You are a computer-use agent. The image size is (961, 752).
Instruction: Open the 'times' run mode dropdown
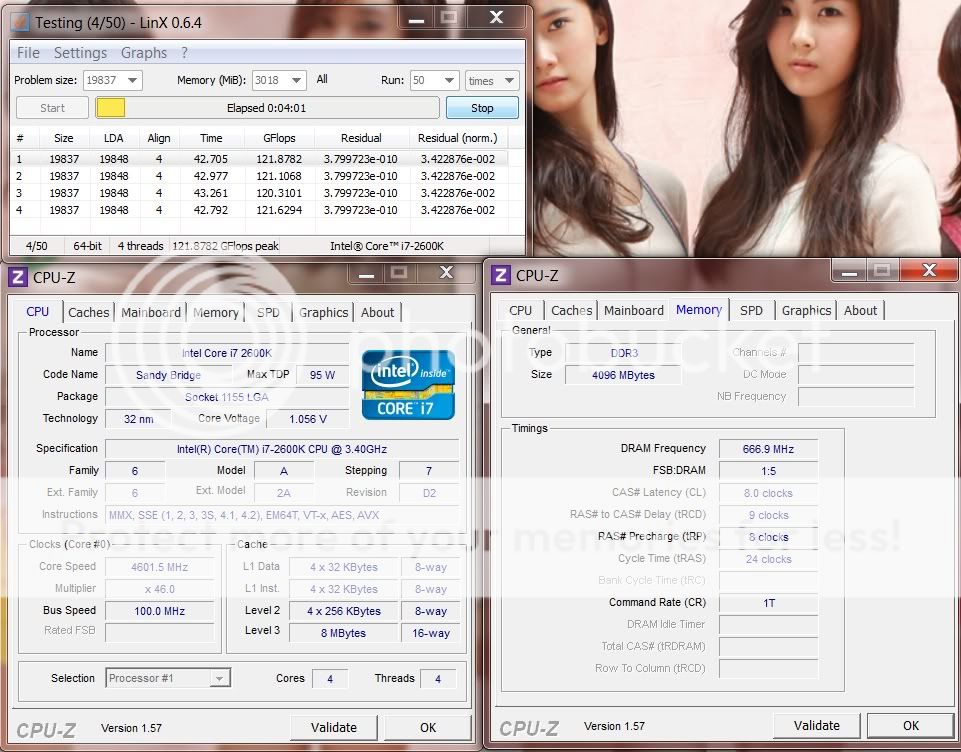(x=507, y=80)
